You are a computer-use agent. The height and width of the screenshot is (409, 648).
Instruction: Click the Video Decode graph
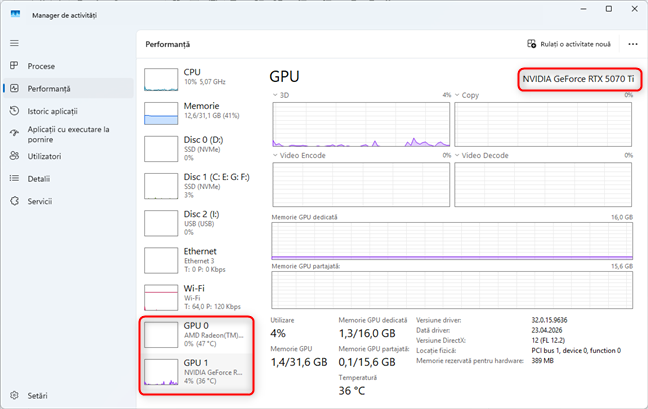[543, 184]
